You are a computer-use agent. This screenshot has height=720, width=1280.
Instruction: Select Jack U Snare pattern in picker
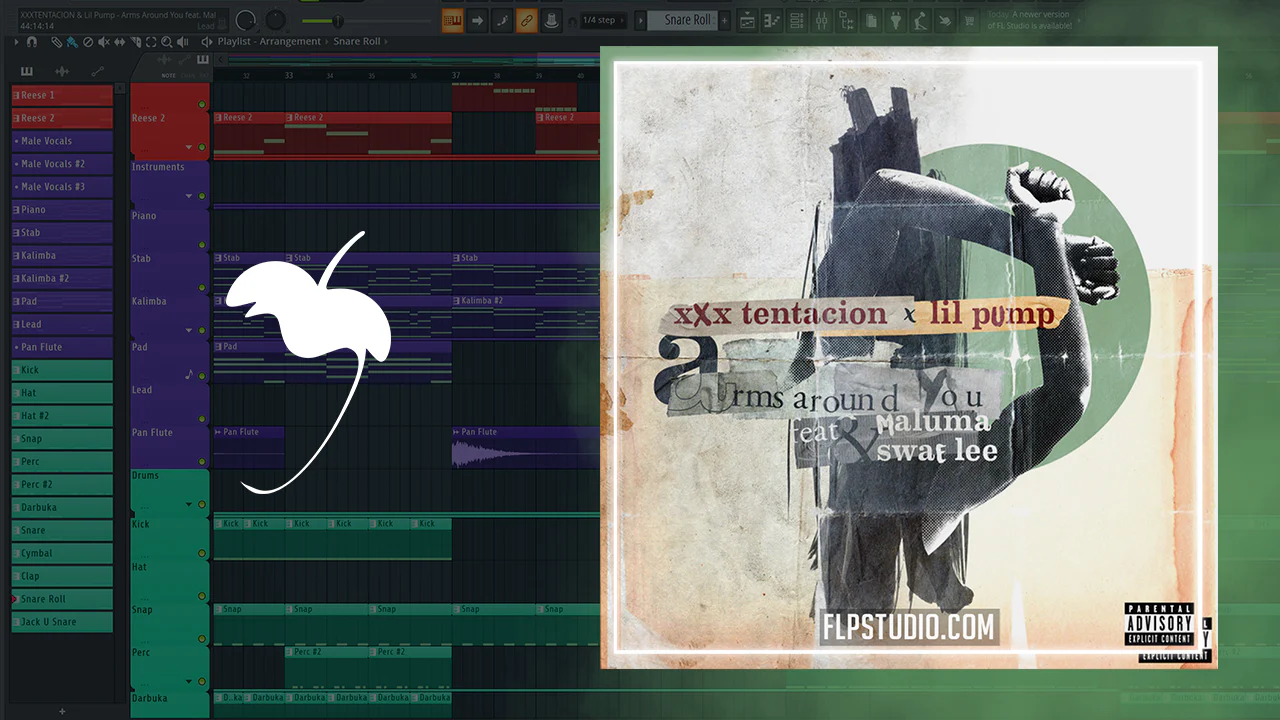[62, 622]
